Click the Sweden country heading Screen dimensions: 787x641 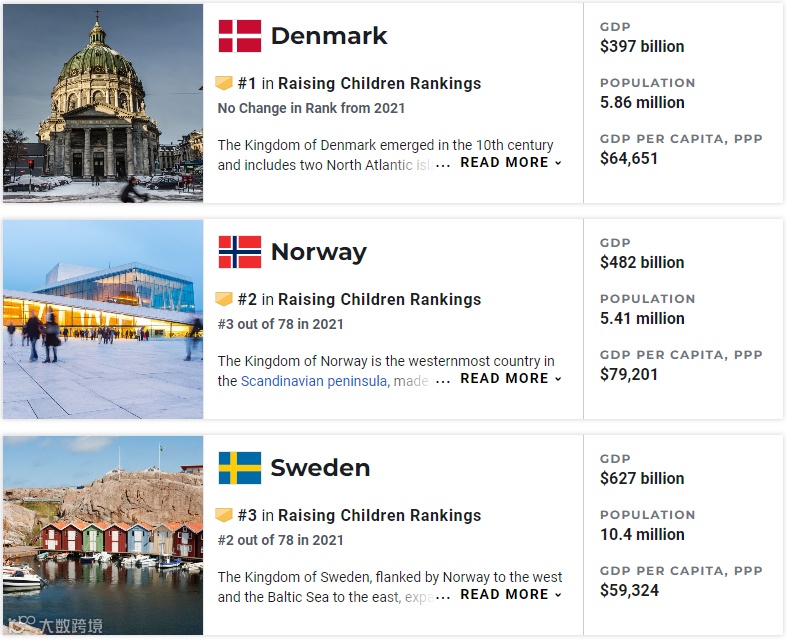pyautogui.click(x=320, y=468)
